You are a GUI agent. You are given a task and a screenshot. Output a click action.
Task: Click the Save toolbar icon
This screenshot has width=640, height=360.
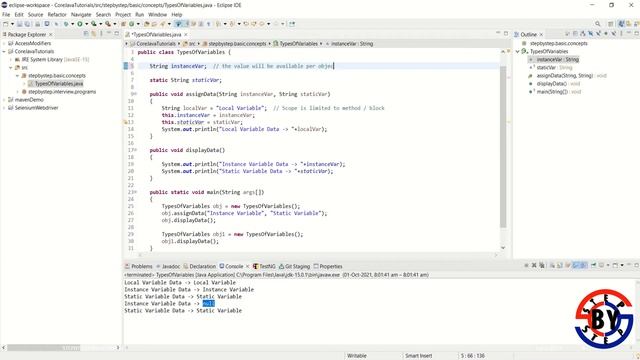click(19, 24)
